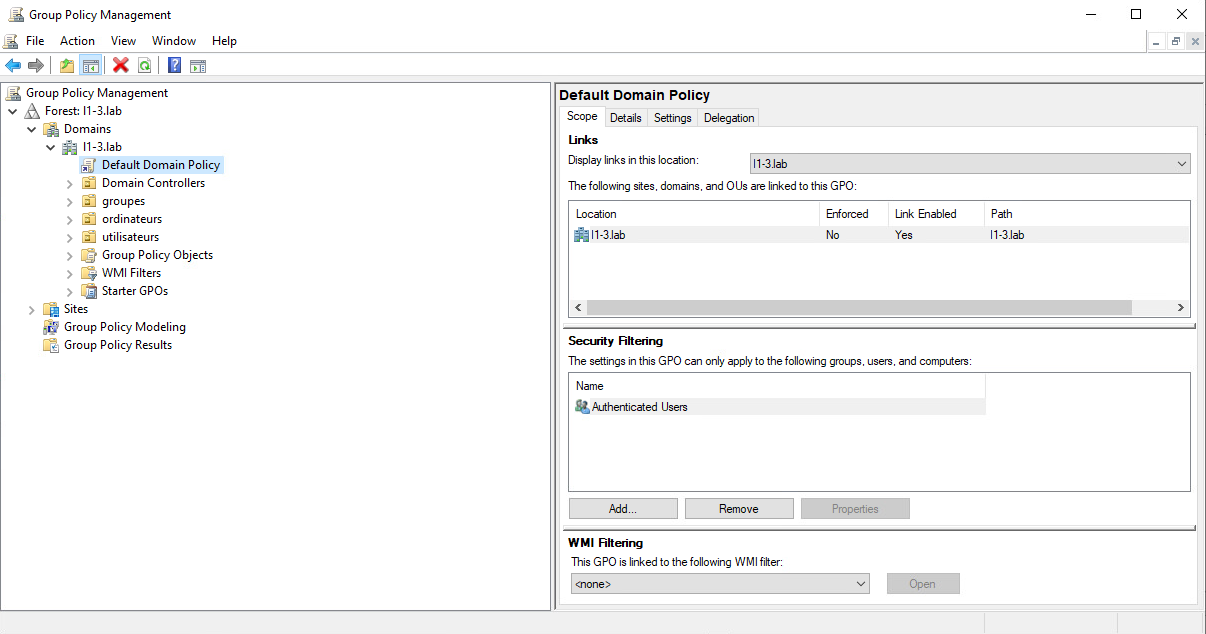1206x634 pixels.
Task: Expand the Sites node
Action: coord(31,310)
